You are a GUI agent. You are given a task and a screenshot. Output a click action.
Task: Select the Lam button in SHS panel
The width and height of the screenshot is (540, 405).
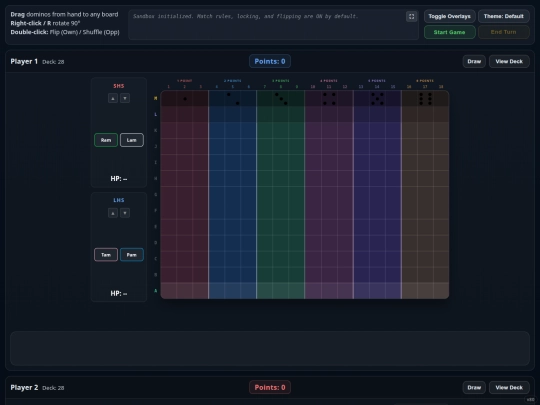(x=132, y=140)
